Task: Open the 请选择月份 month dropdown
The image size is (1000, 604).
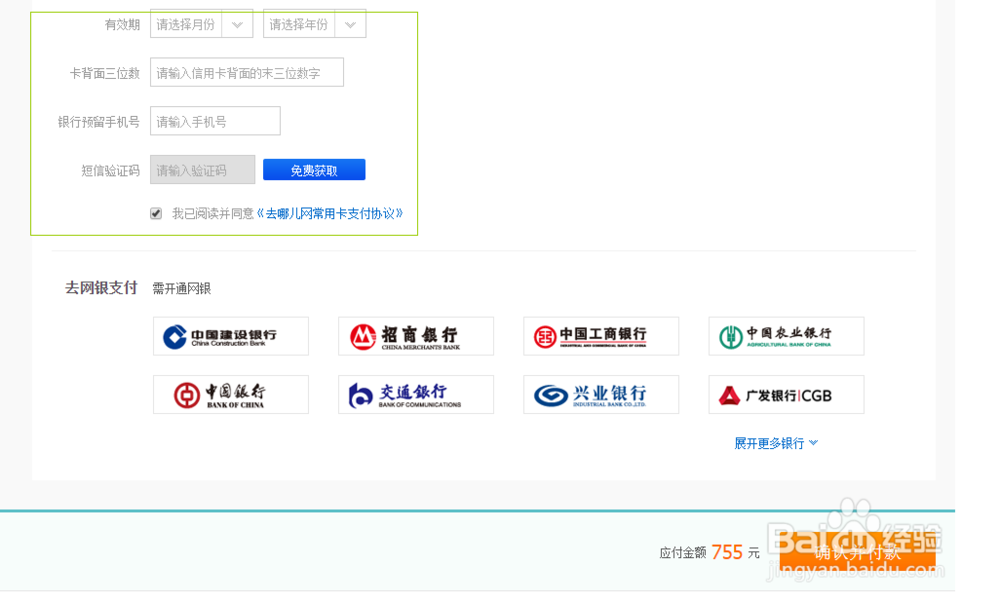Action: (x=202, y=24)
